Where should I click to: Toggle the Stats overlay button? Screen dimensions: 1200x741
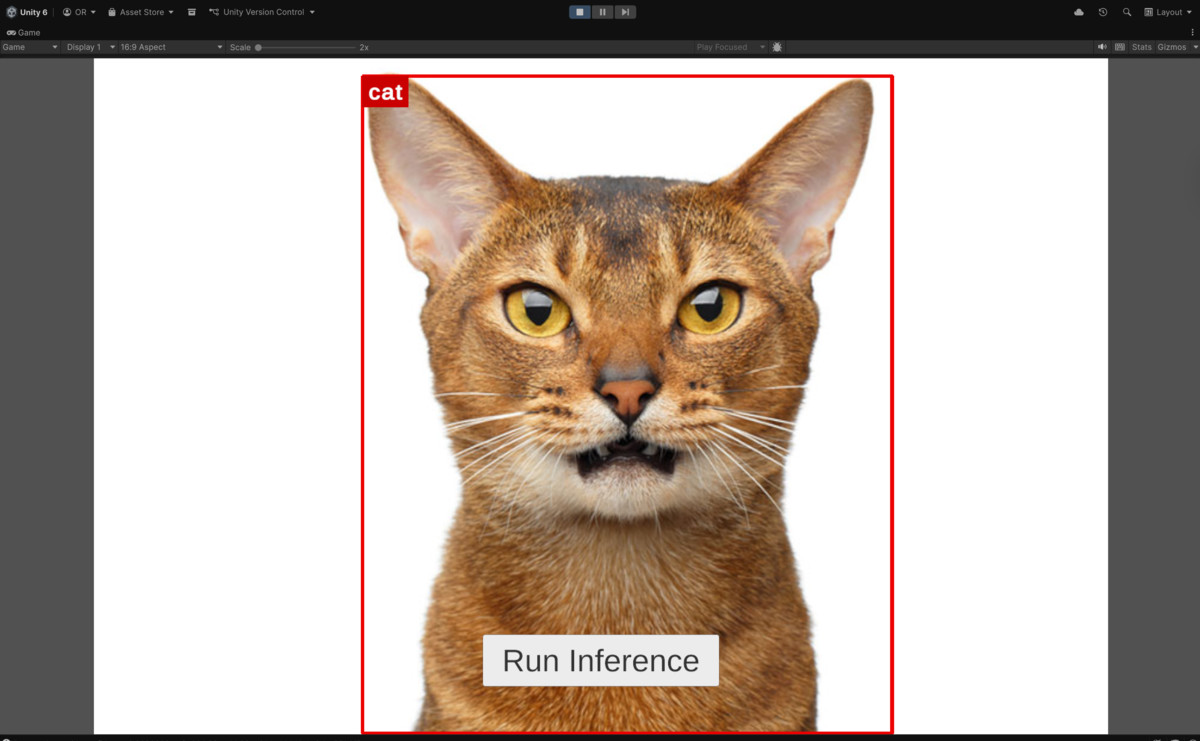click(1142, 47)
